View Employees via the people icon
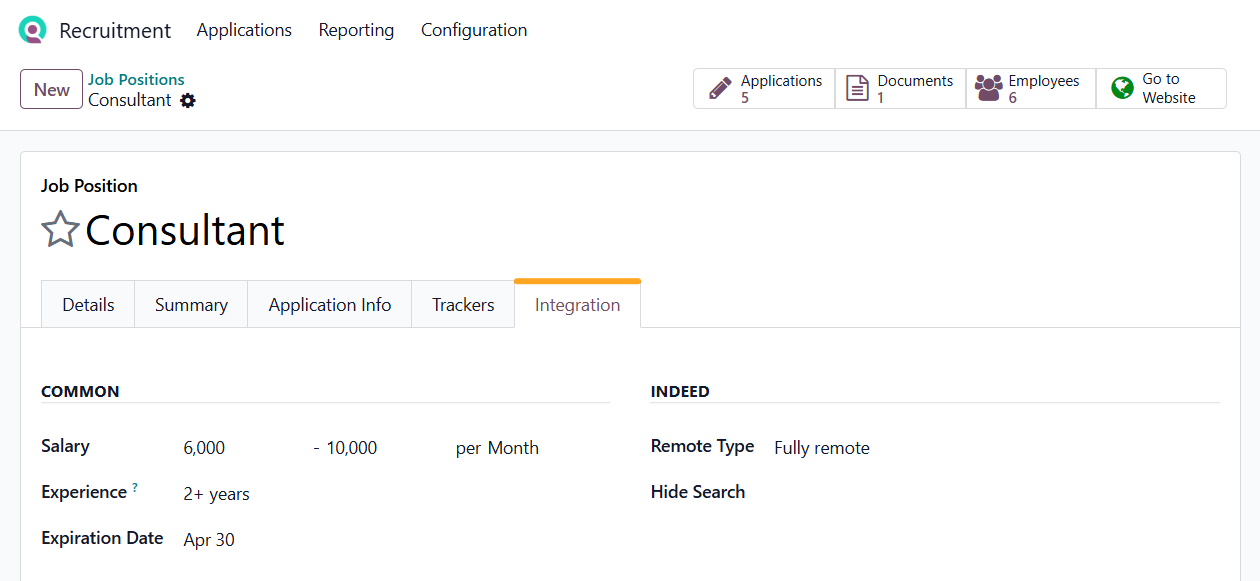This screenshot has height=581, width=1260. pyautogui.click(x=988, y=88)
